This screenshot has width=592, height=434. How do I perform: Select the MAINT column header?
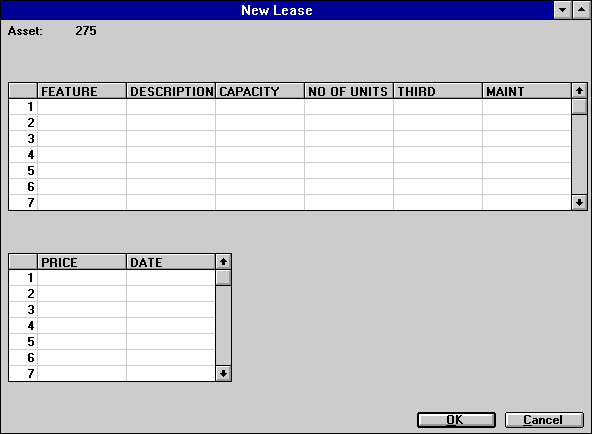point(527,91)
